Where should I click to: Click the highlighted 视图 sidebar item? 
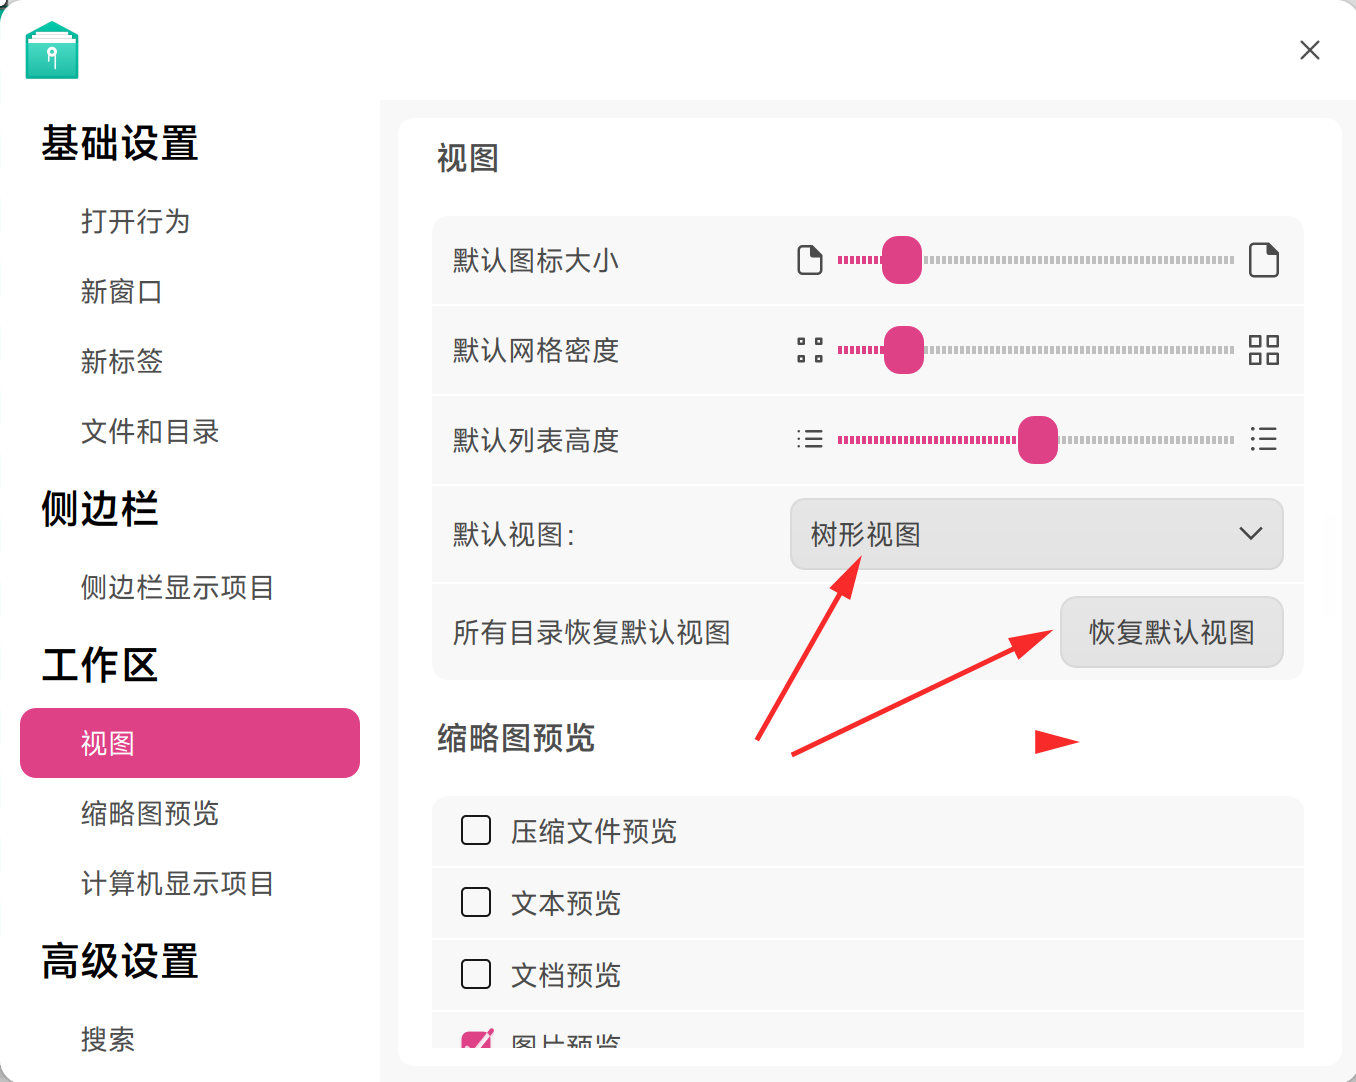click(190, 743)
